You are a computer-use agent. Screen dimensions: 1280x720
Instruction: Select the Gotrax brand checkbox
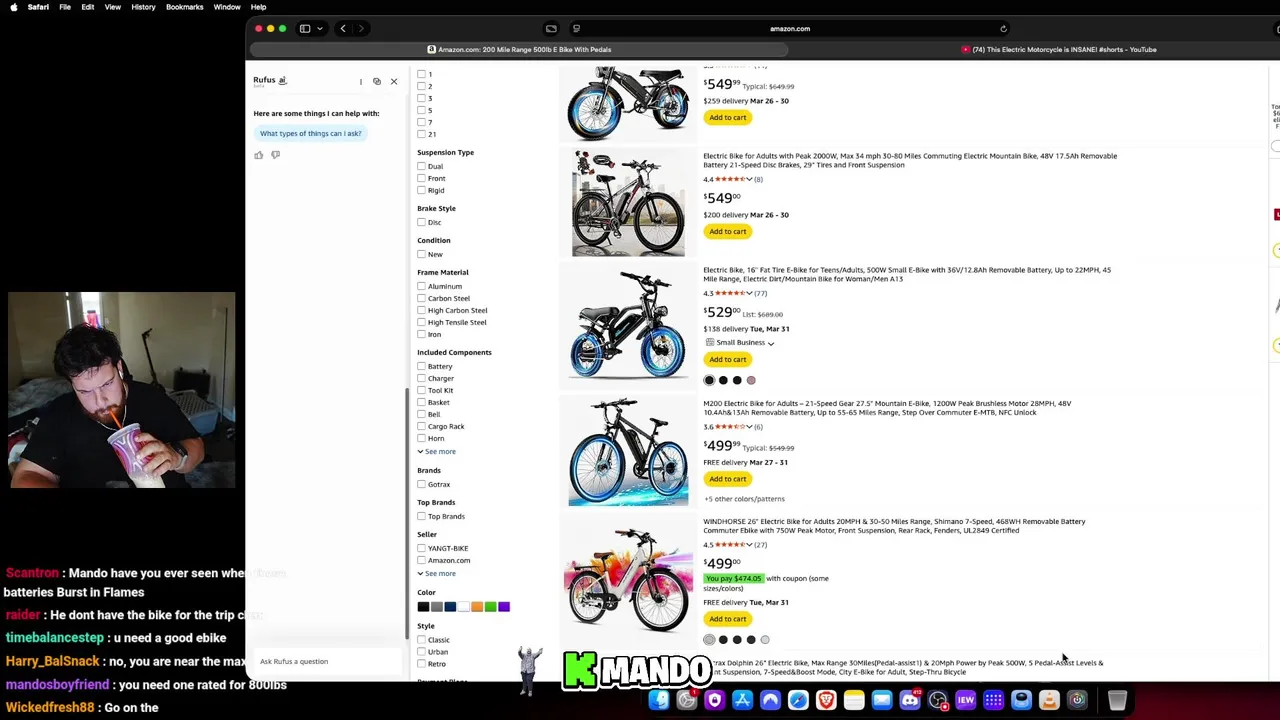coord(421,484)
